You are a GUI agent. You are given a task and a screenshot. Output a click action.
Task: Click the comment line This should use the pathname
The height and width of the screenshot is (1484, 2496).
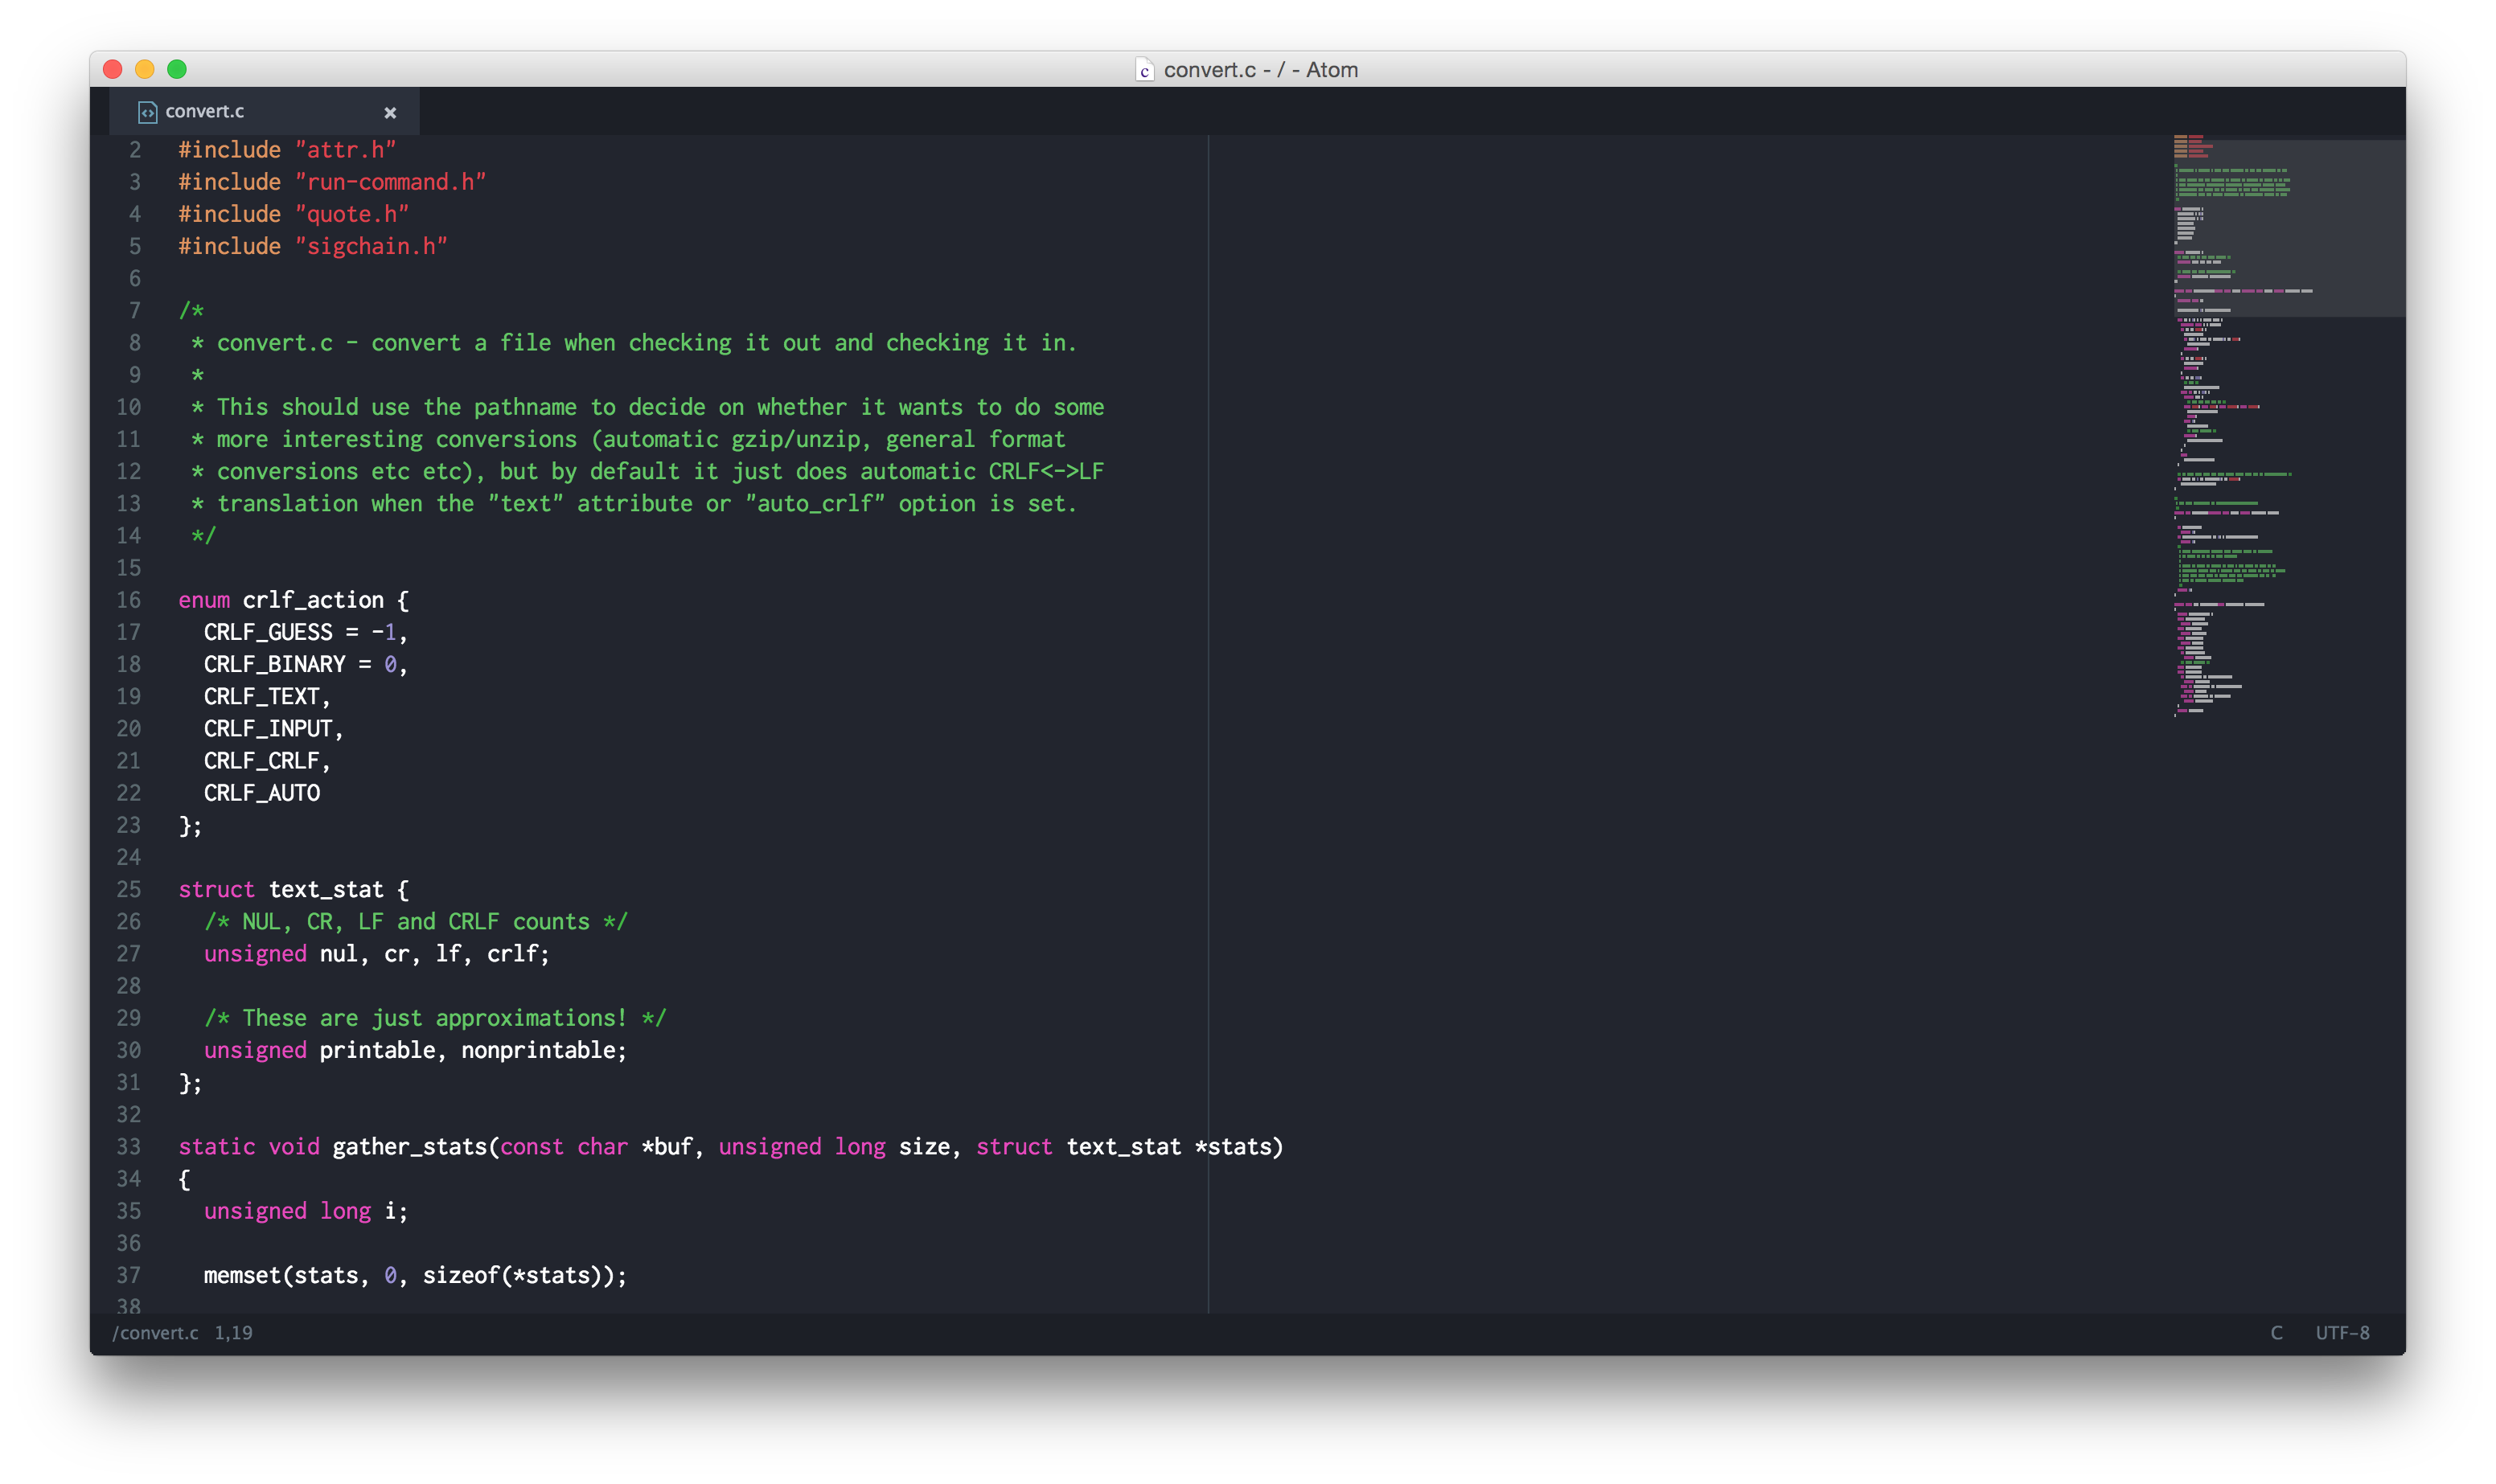tap(647, 407)
